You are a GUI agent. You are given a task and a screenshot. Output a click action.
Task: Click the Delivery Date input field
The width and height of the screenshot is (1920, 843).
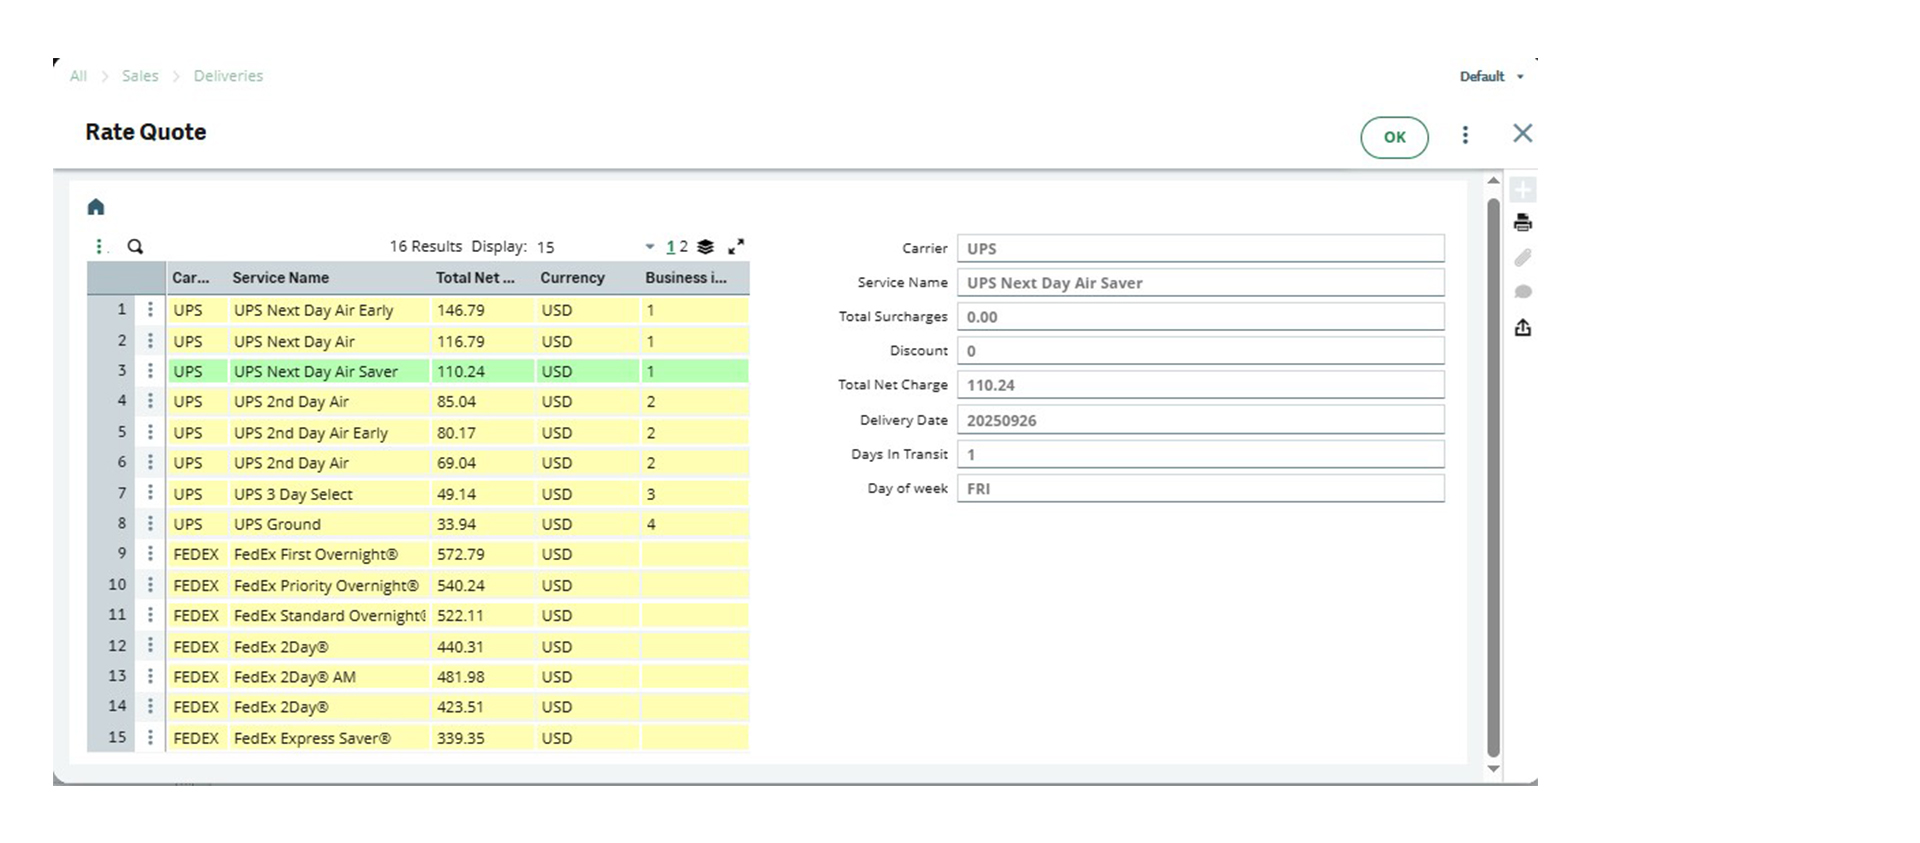pyautogui.click(x=1200, y=420)
